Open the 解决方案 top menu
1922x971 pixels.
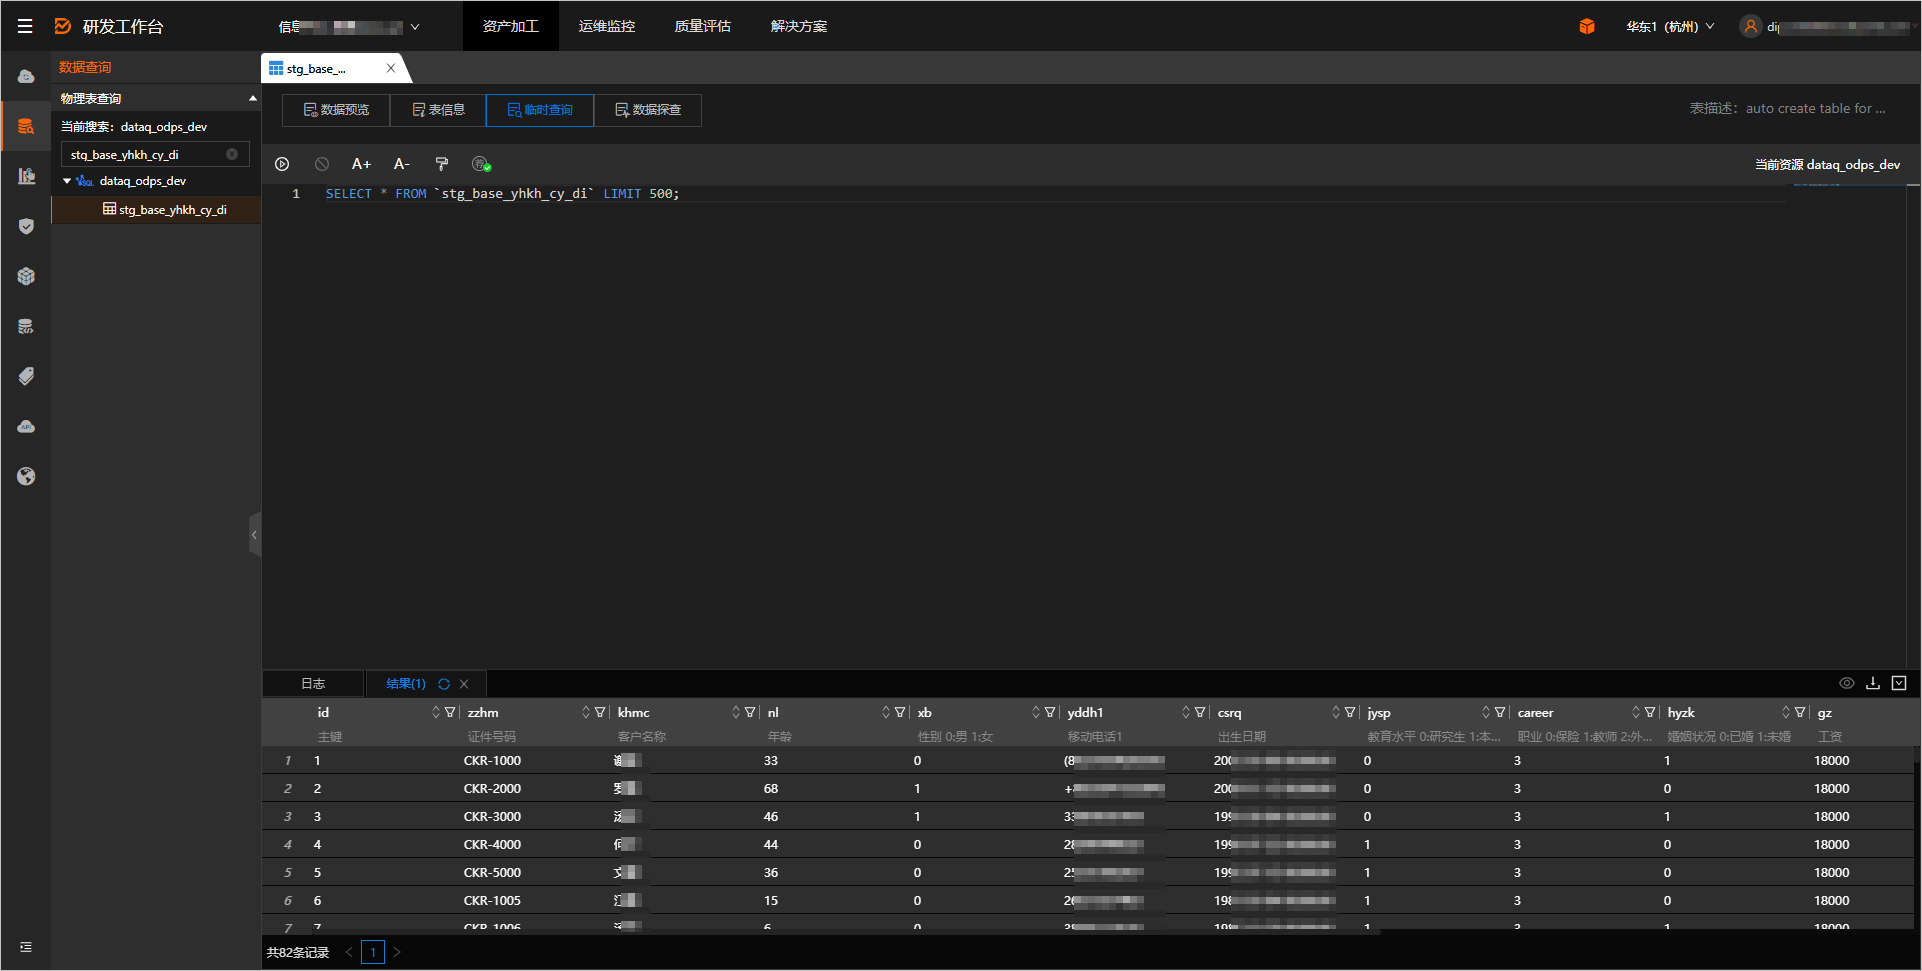click(798, 26)
